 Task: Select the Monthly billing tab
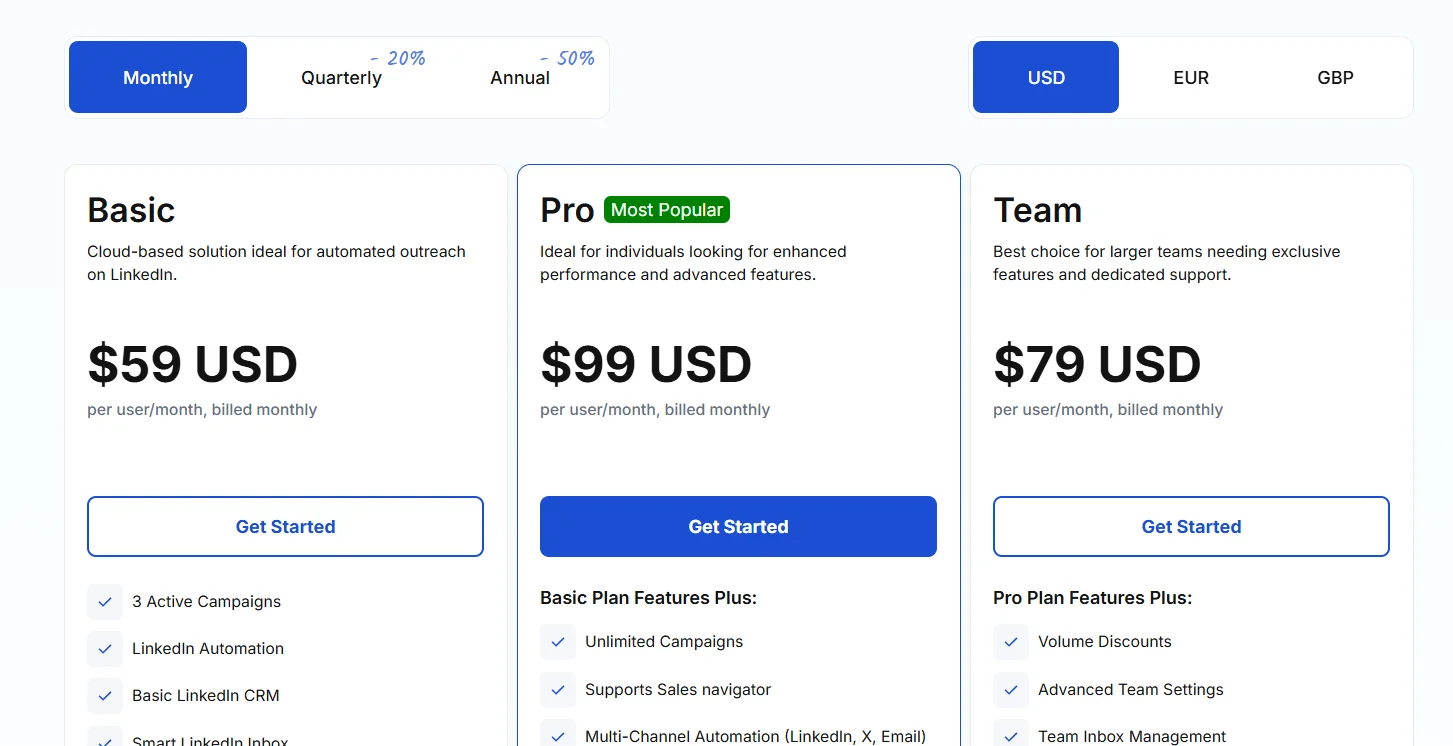coord(157,77)
